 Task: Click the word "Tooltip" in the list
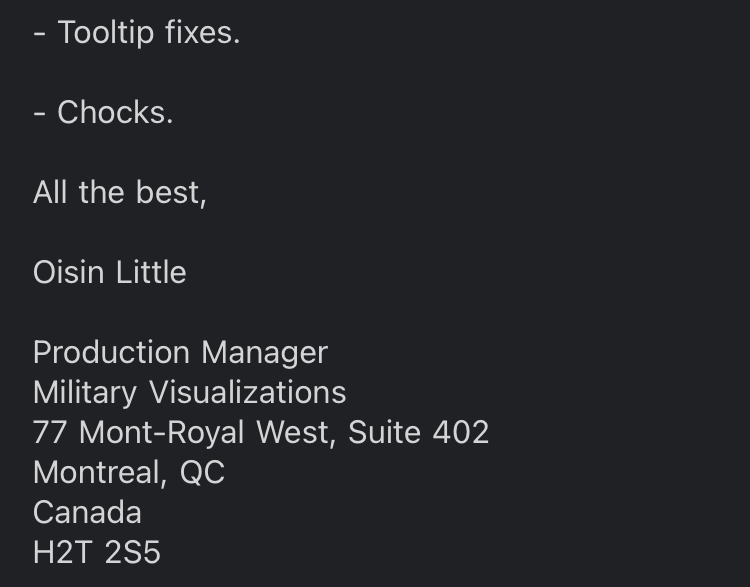(106, 33)
